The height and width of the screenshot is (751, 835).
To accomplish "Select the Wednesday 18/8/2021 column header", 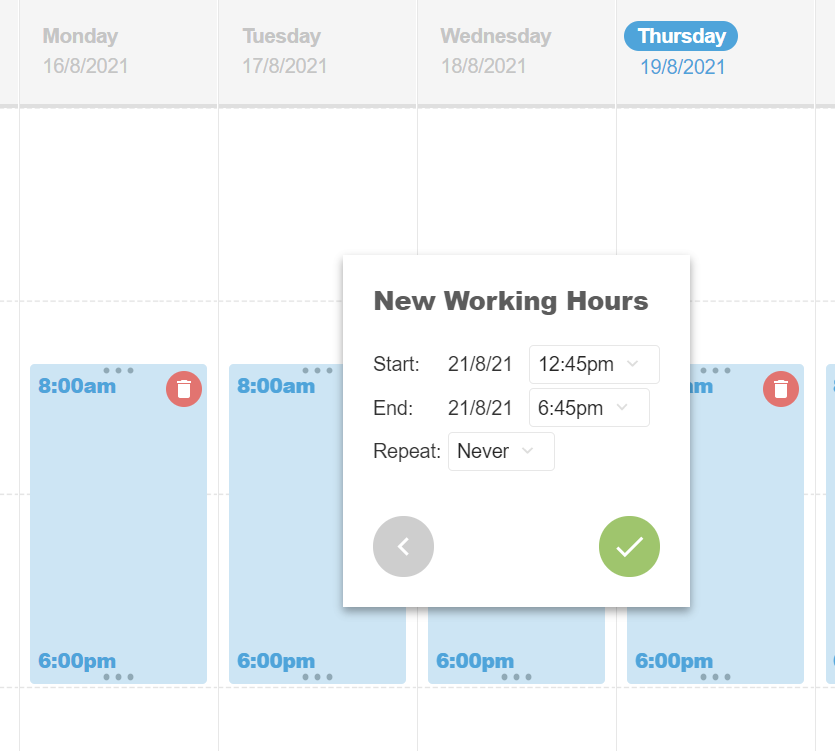I will coord(495,51).
